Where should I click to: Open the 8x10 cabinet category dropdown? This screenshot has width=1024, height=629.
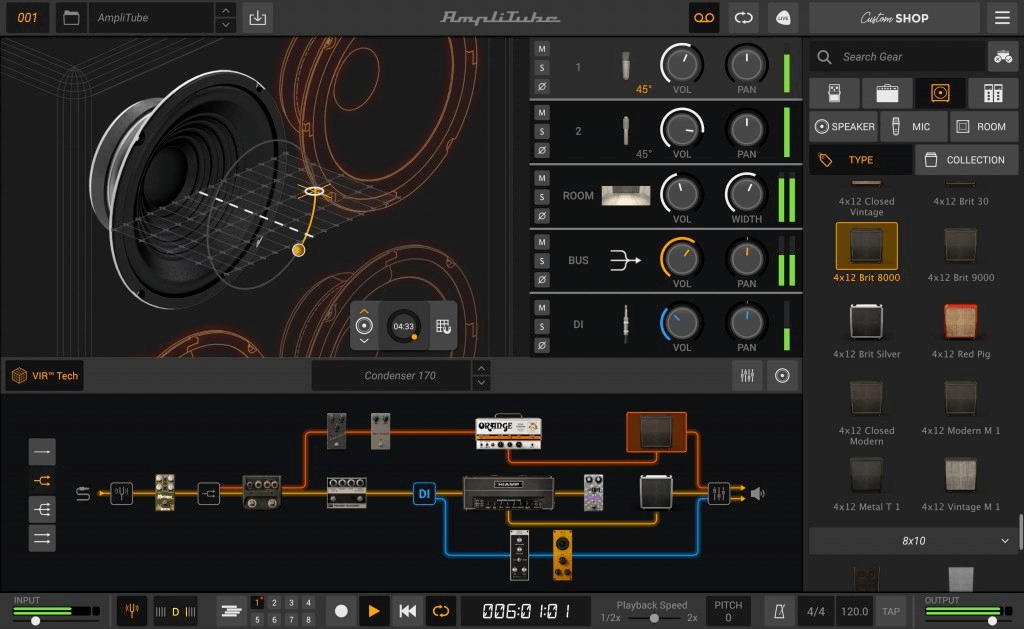click(x=913, y=540)
